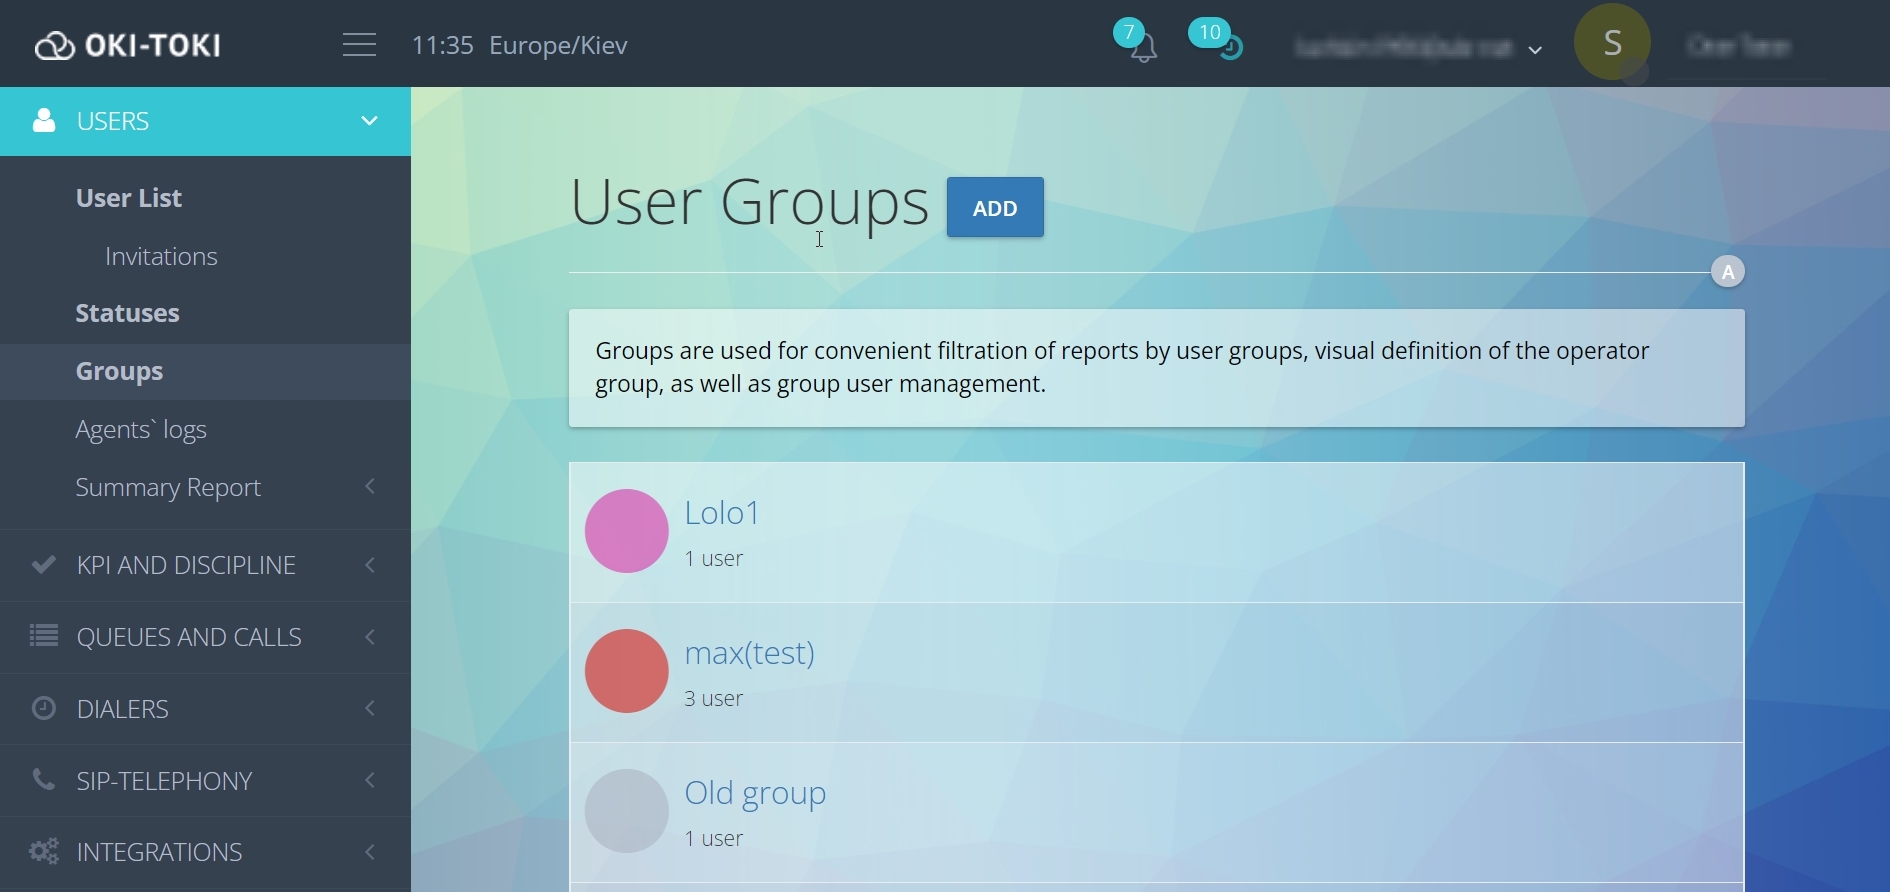Click the round A marker on the divider

tap(1728, 272)
